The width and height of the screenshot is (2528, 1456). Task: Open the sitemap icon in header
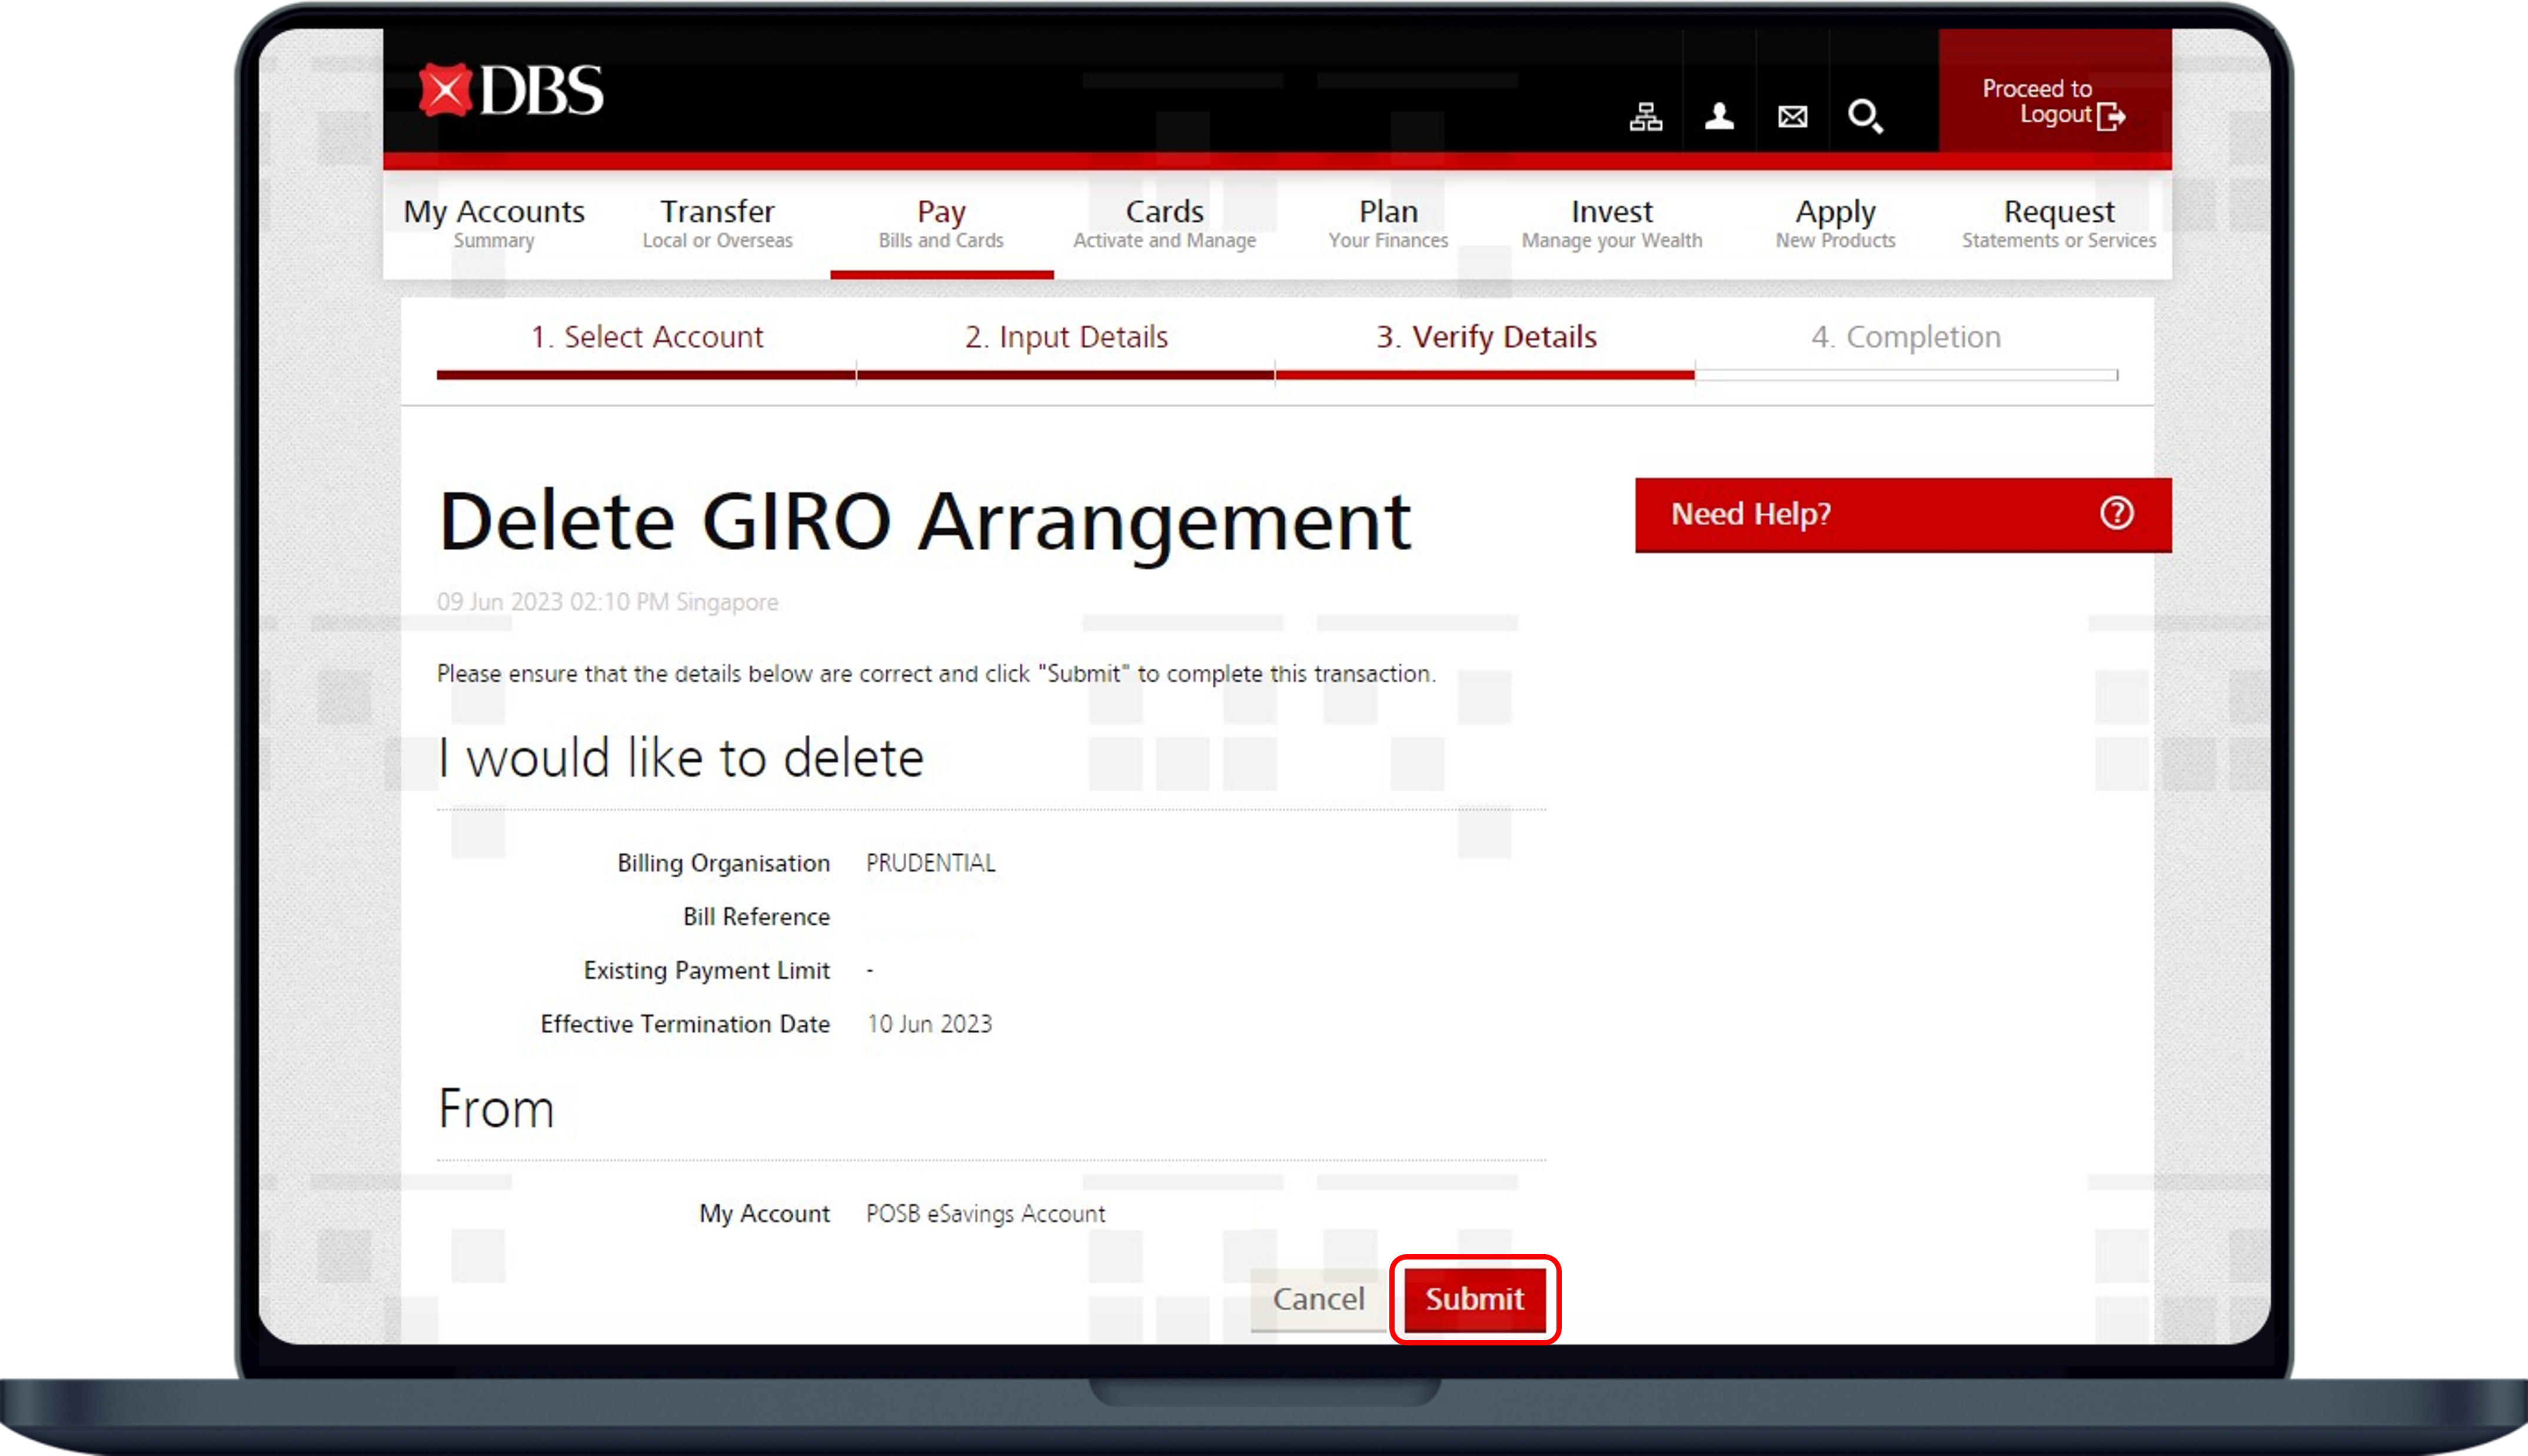tap(1645, 117)
